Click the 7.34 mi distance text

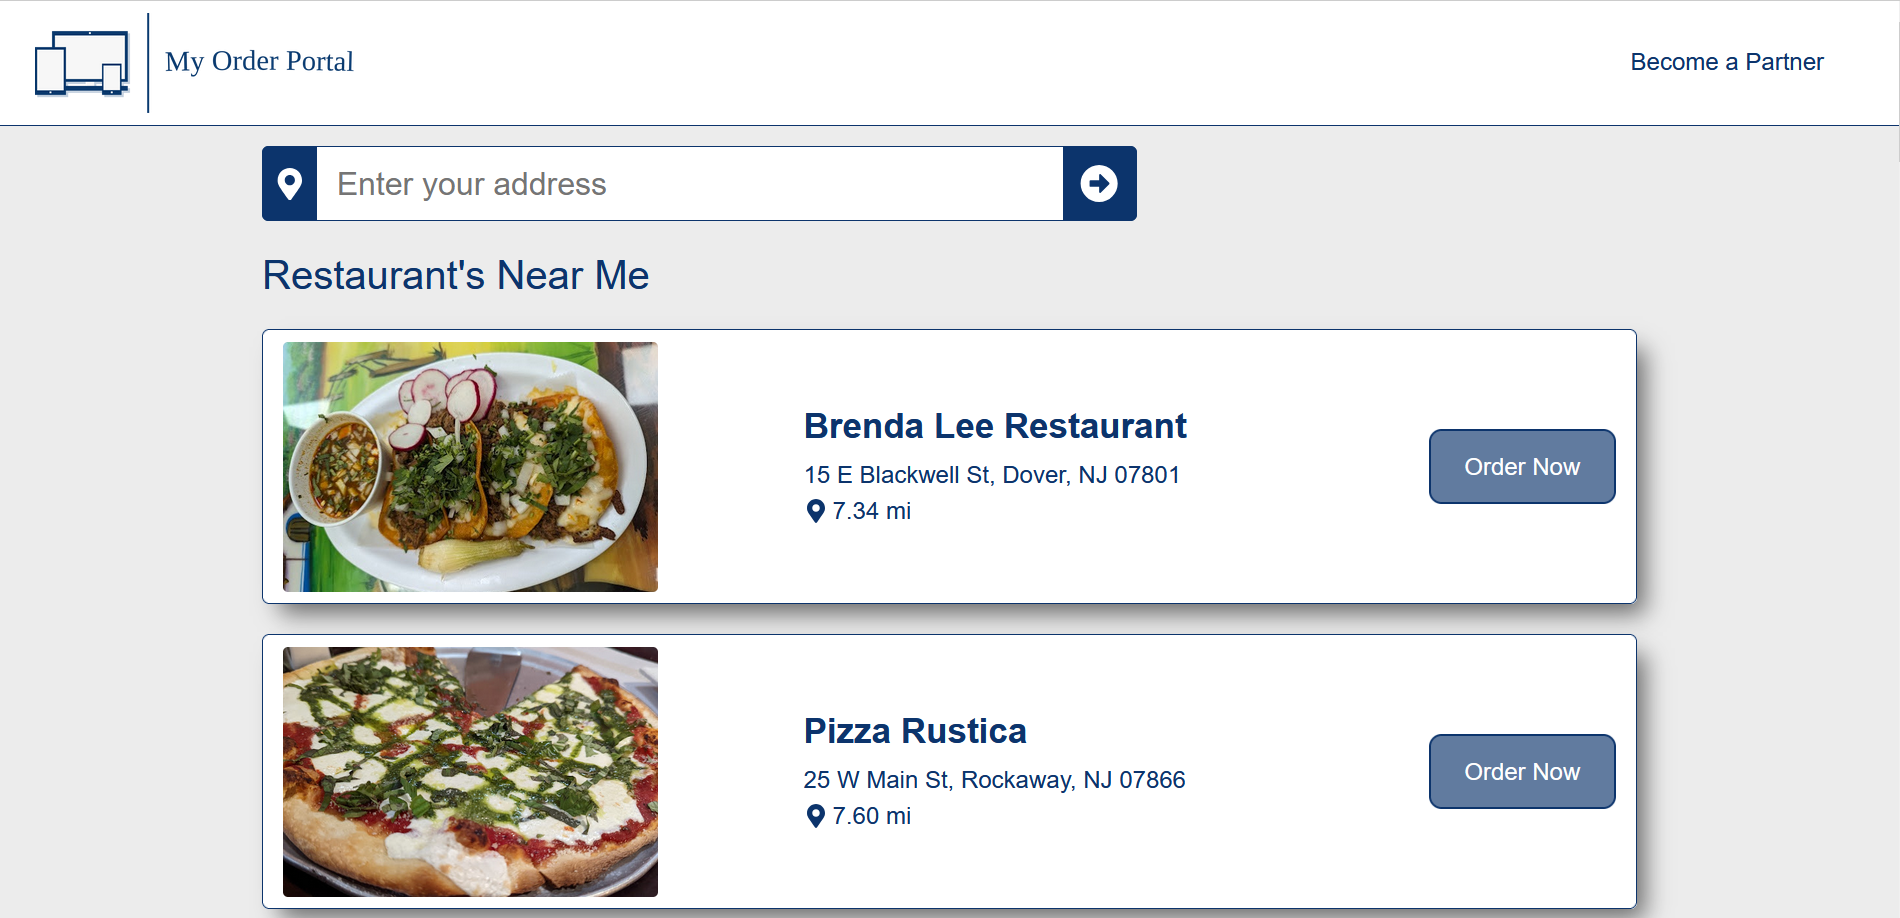click(872, 511)
